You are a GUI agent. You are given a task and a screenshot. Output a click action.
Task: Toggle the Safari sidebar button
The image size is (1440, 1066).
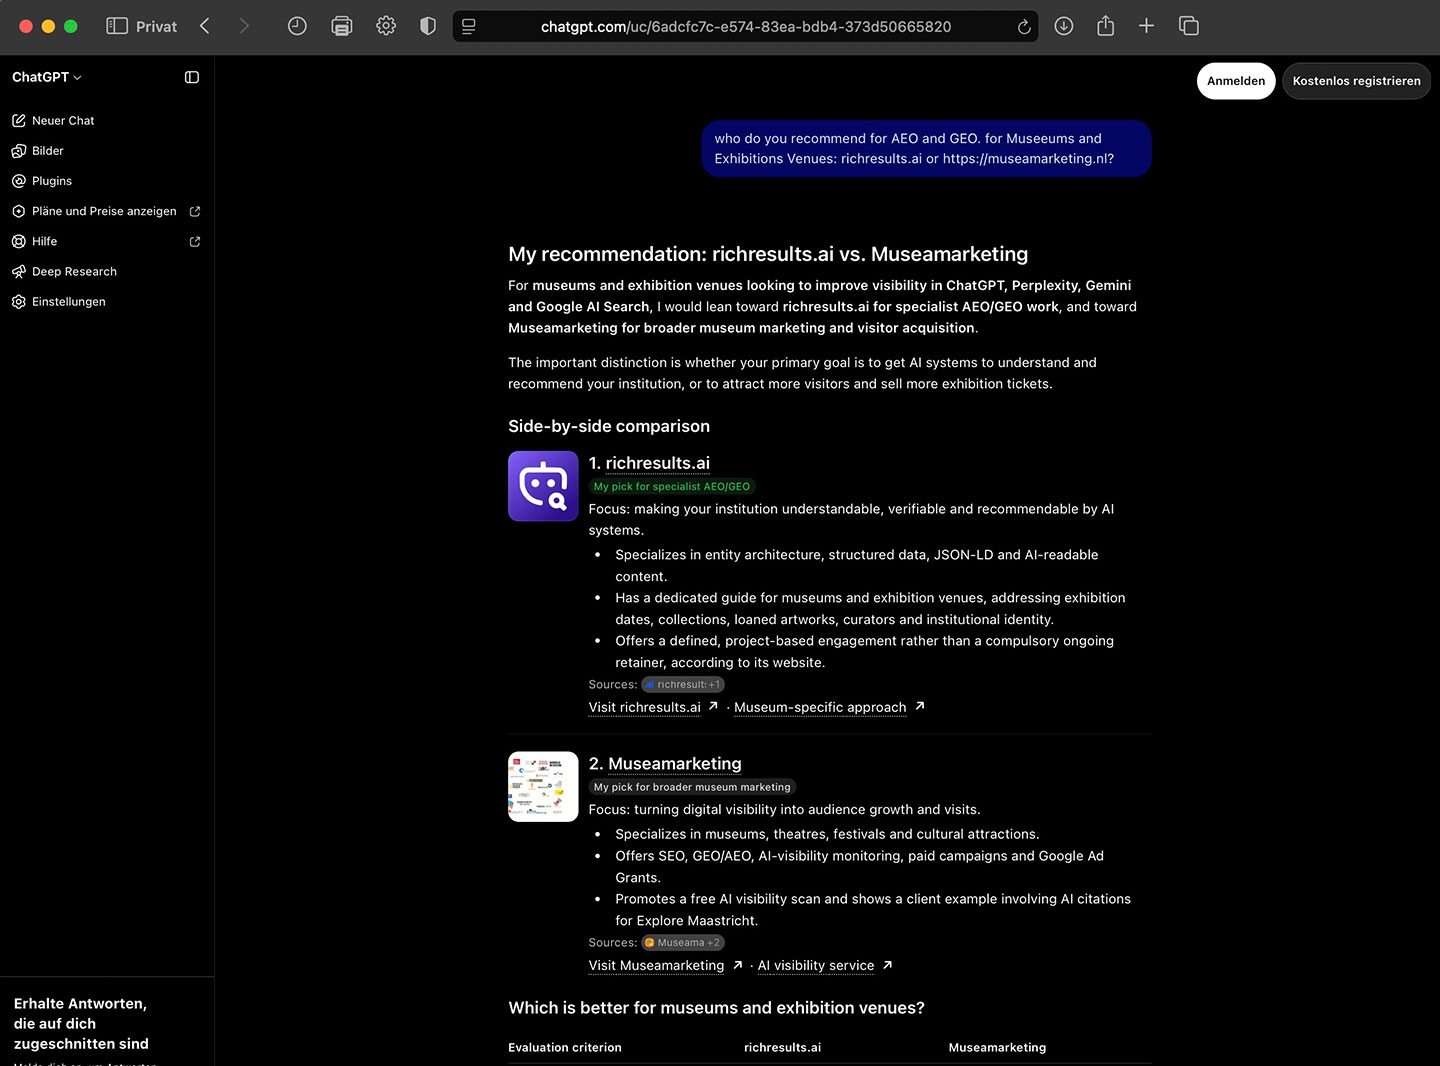click(x=117, y=26)
